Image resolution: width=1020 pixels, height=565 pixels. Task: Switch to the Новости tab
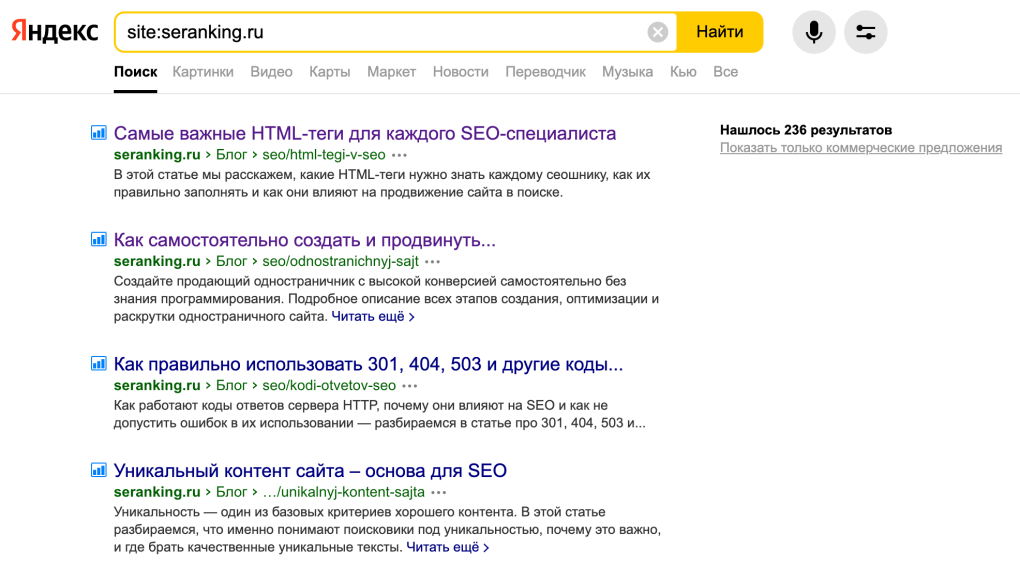460,72
